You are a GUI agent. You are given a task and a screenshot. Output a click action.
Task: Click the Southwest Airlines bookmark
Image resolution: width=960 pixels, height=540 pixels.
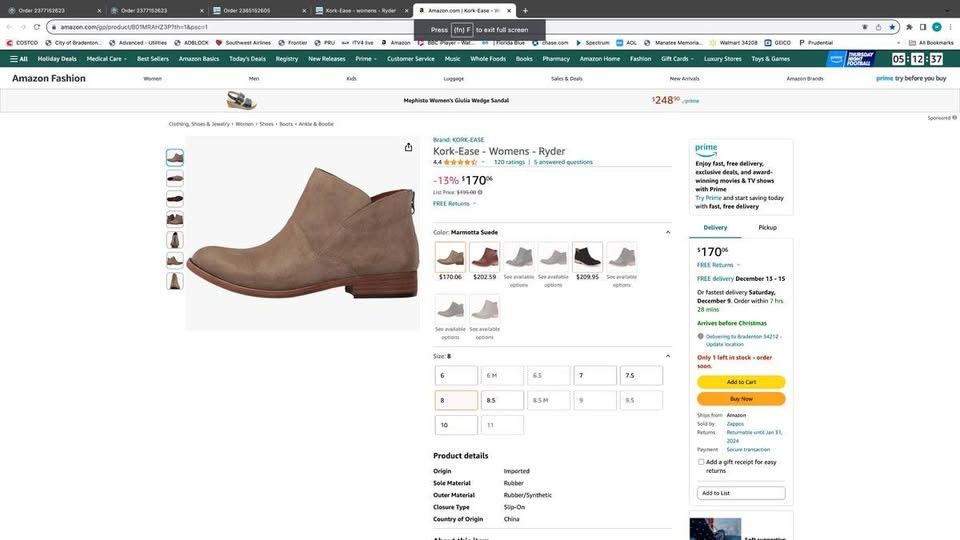pos(243,43)
